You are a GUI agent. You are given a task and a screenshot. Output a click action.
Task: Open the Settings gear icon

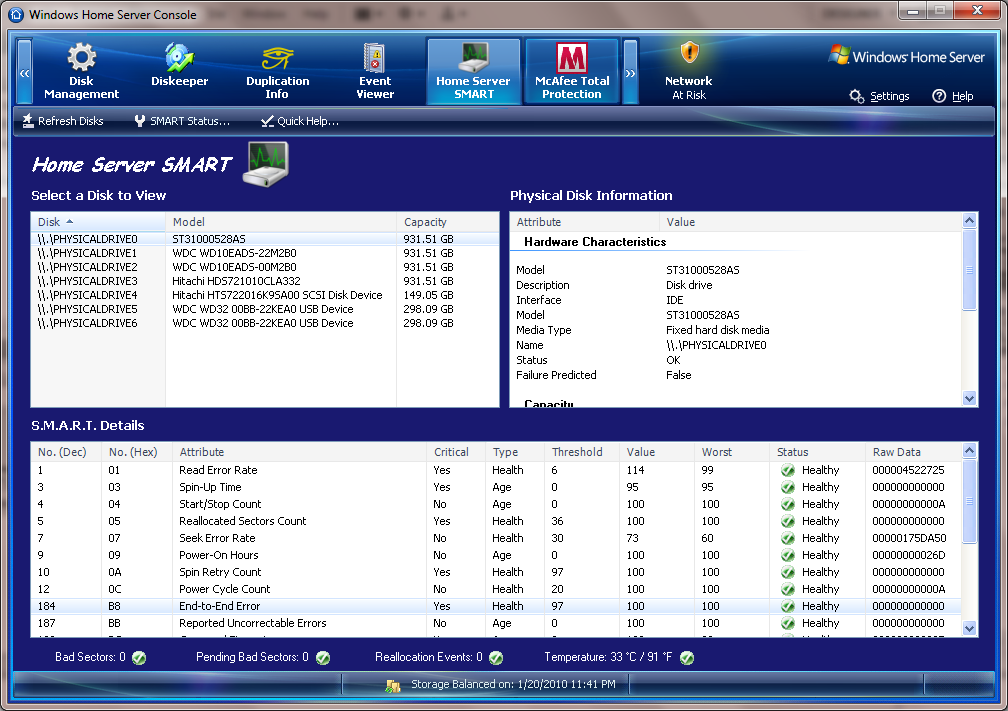click(856, 96)
